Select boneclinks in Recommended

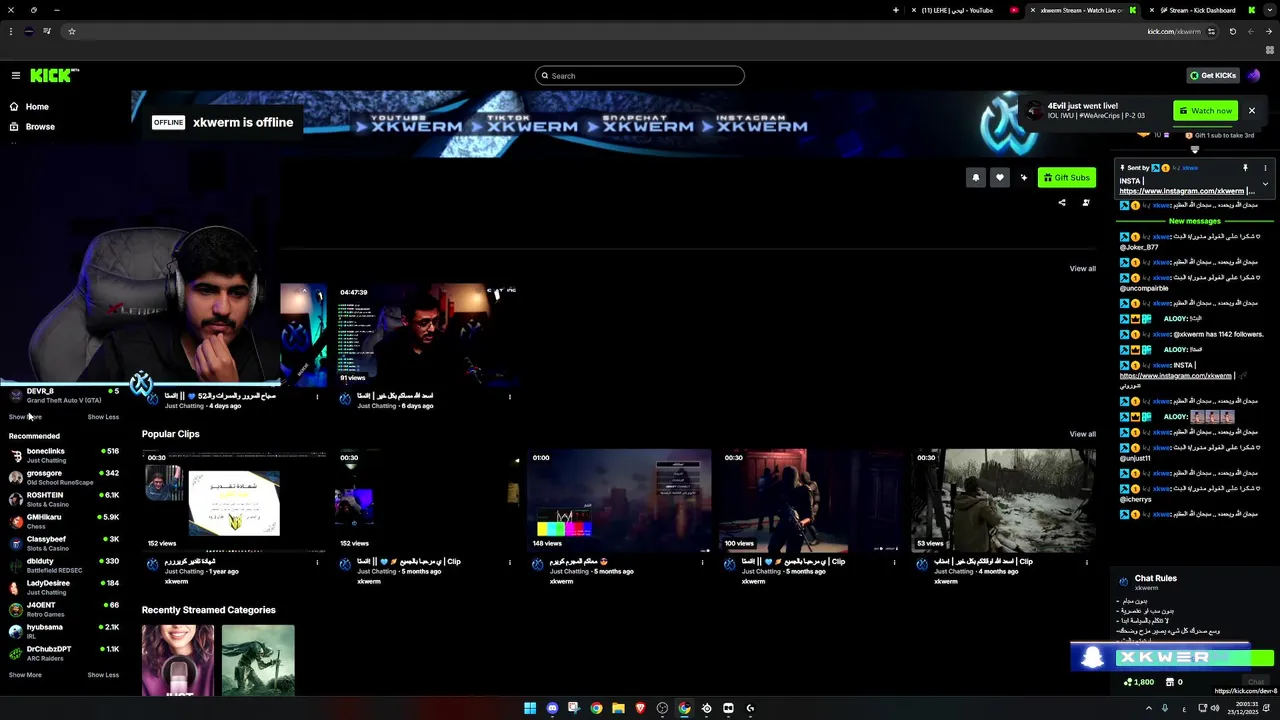pos(64,455)
